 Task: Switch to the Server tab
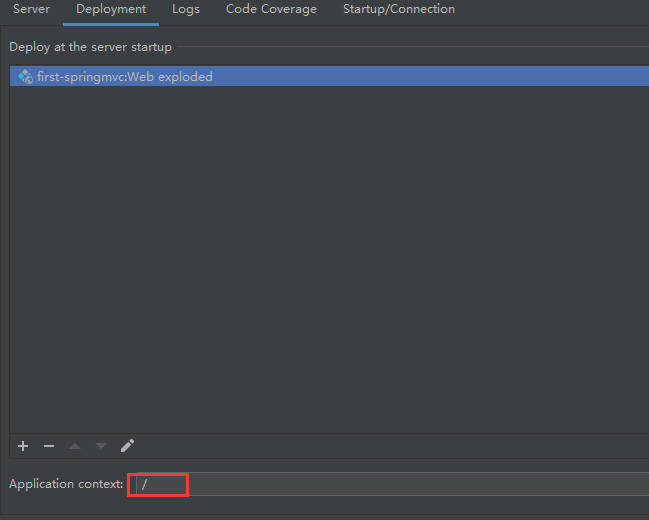31,9
